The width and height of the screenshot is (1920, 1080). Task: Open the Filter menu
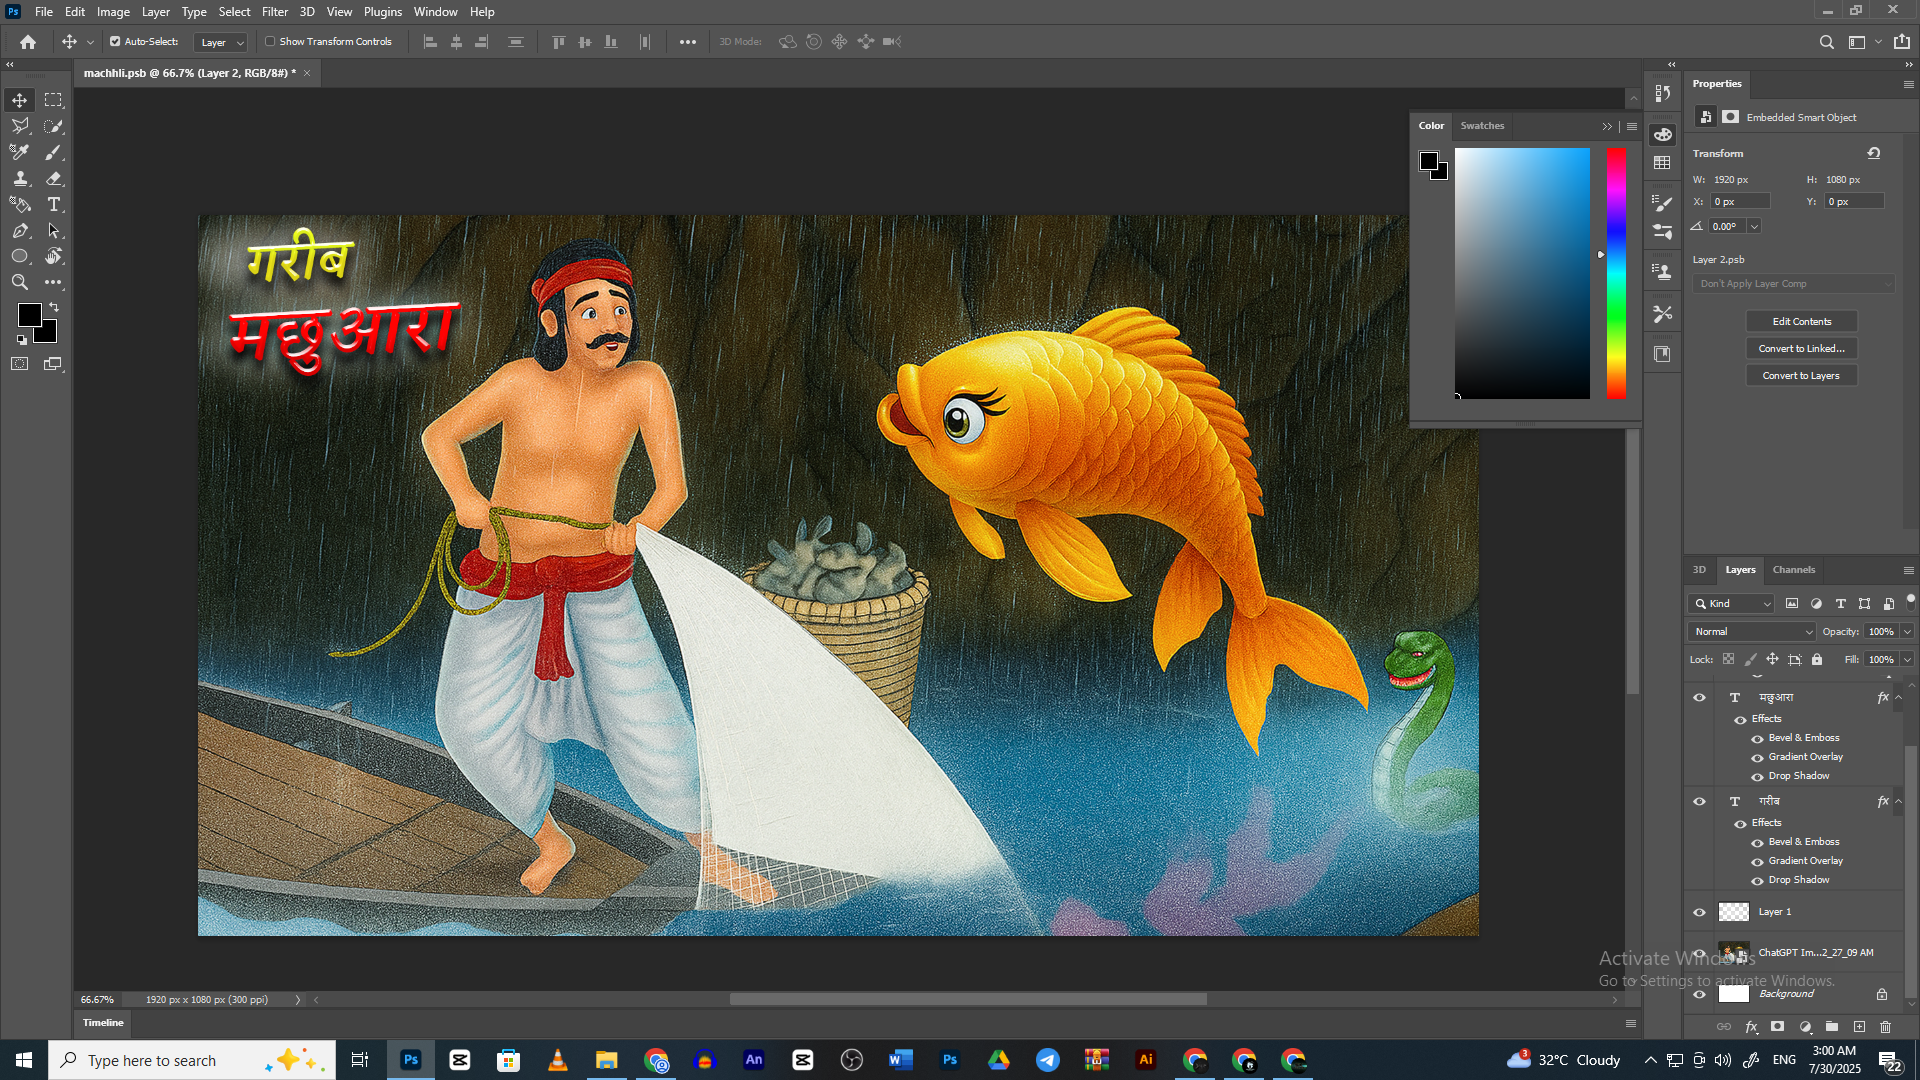274,12
